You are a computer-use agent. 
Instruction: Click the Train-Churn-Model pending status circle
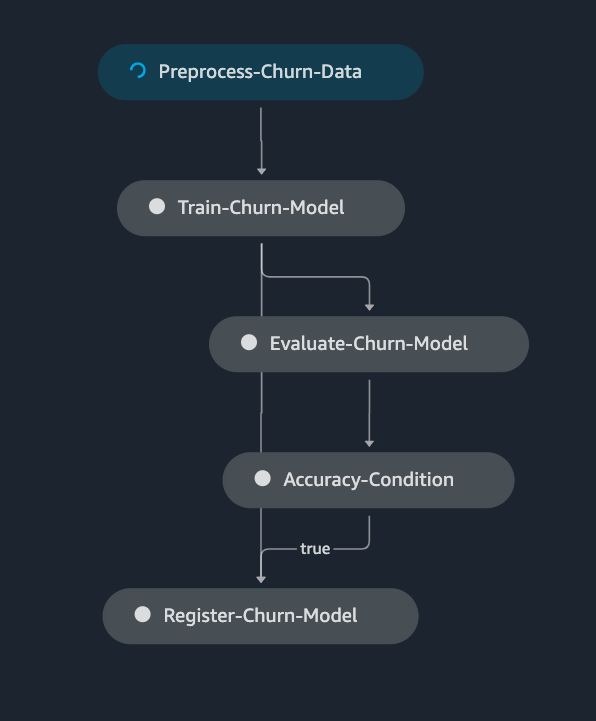tap(157, 206)
